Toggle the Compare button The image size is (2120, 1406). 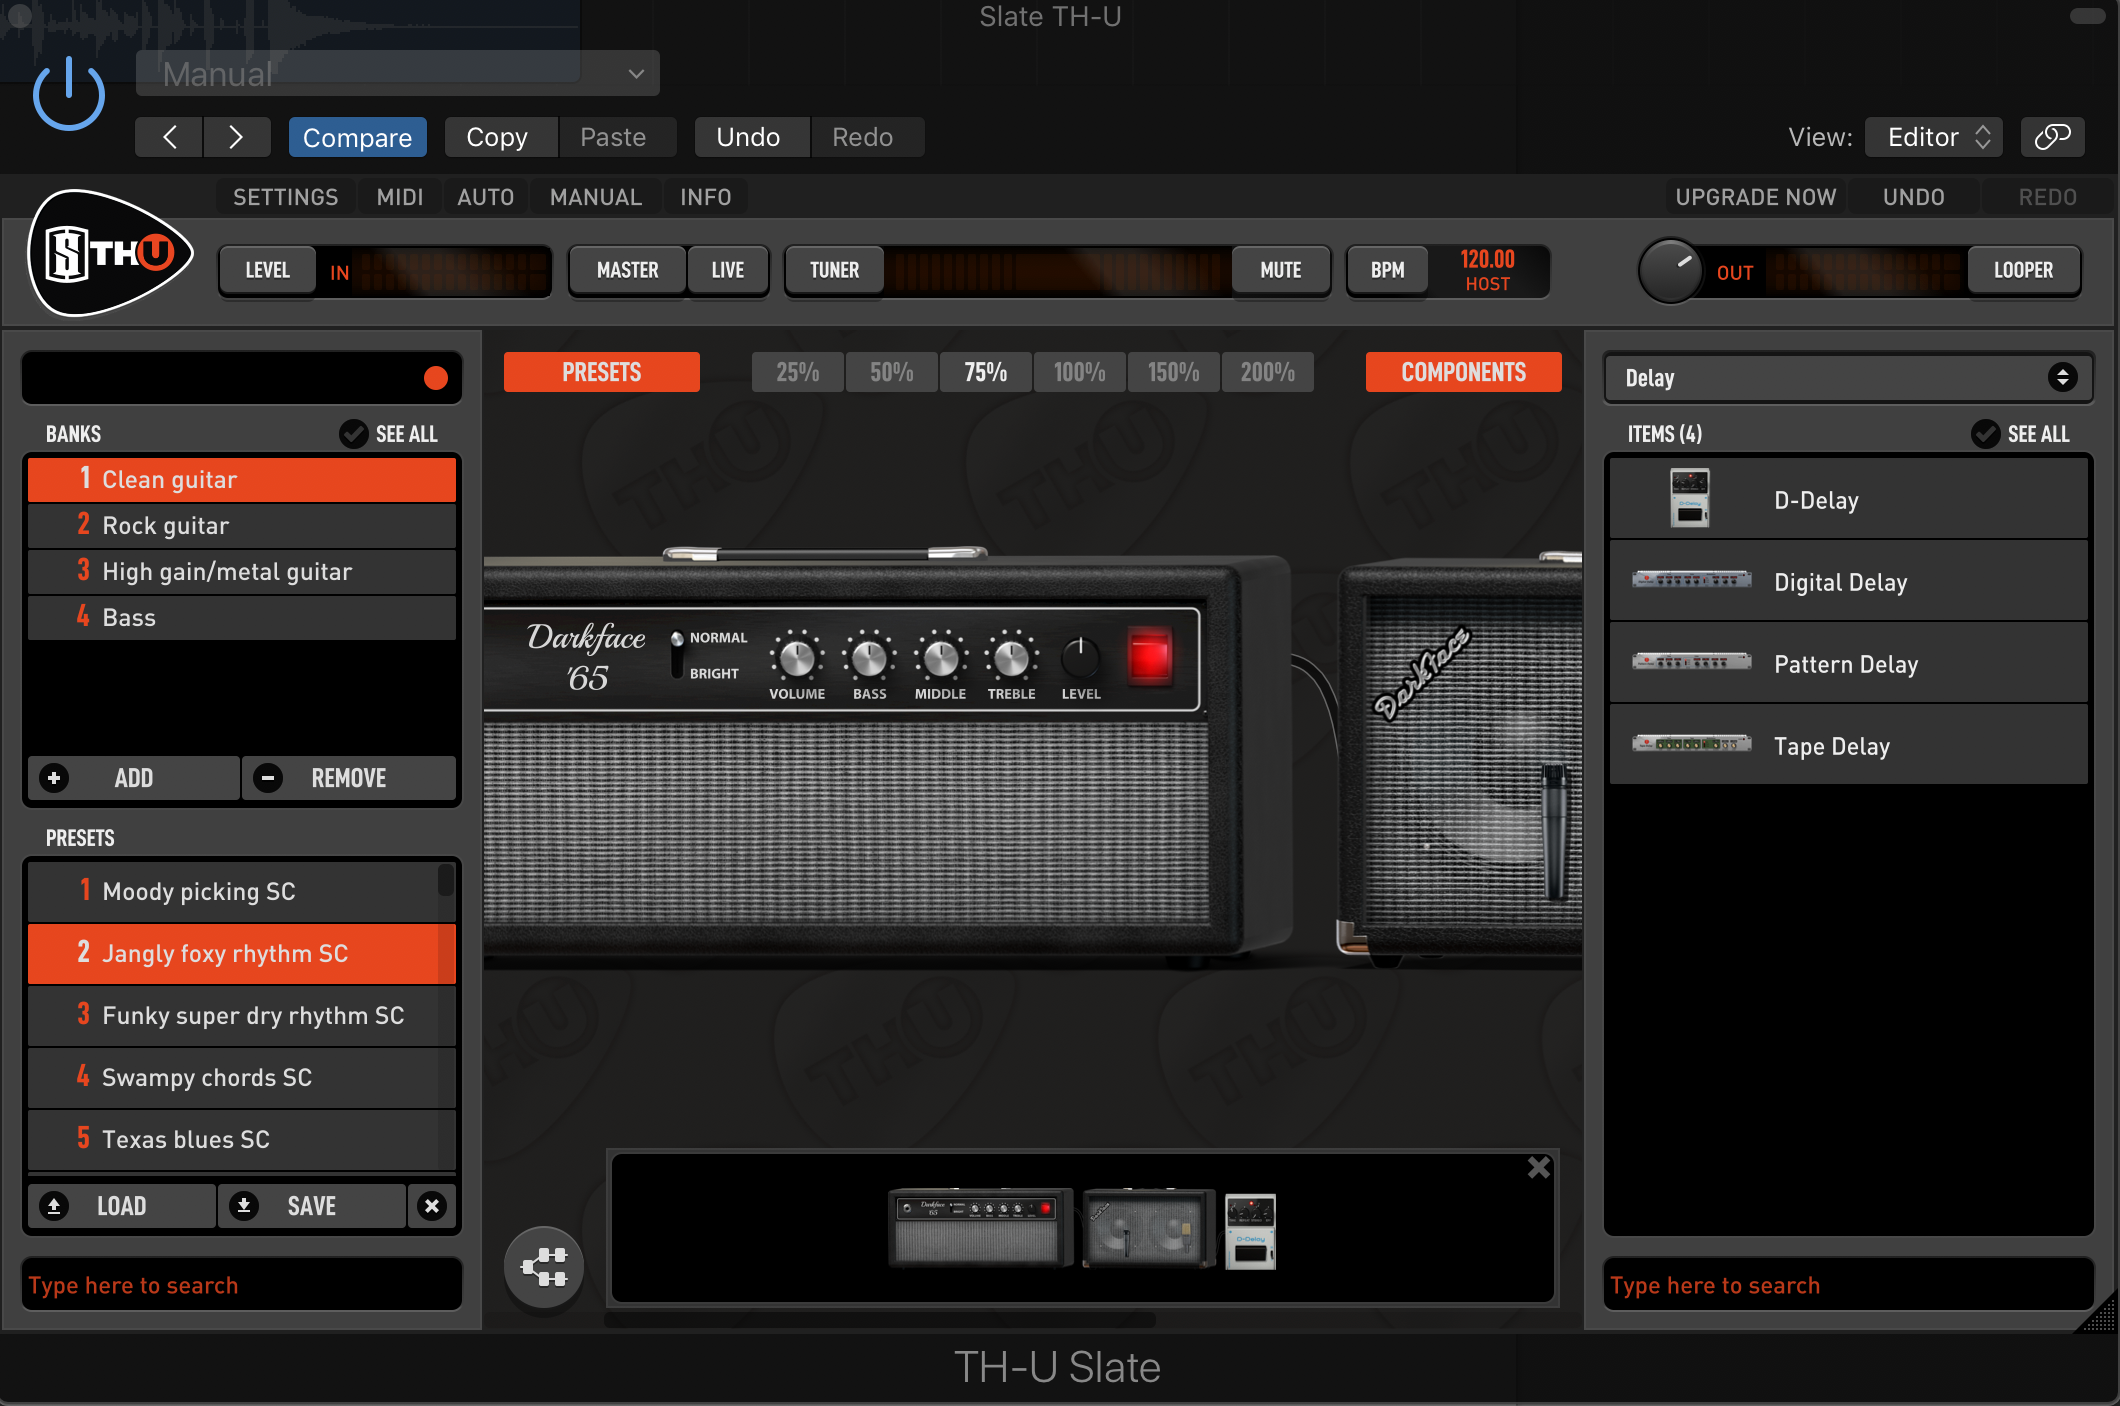pyautogui.click(x=358, y=137)
